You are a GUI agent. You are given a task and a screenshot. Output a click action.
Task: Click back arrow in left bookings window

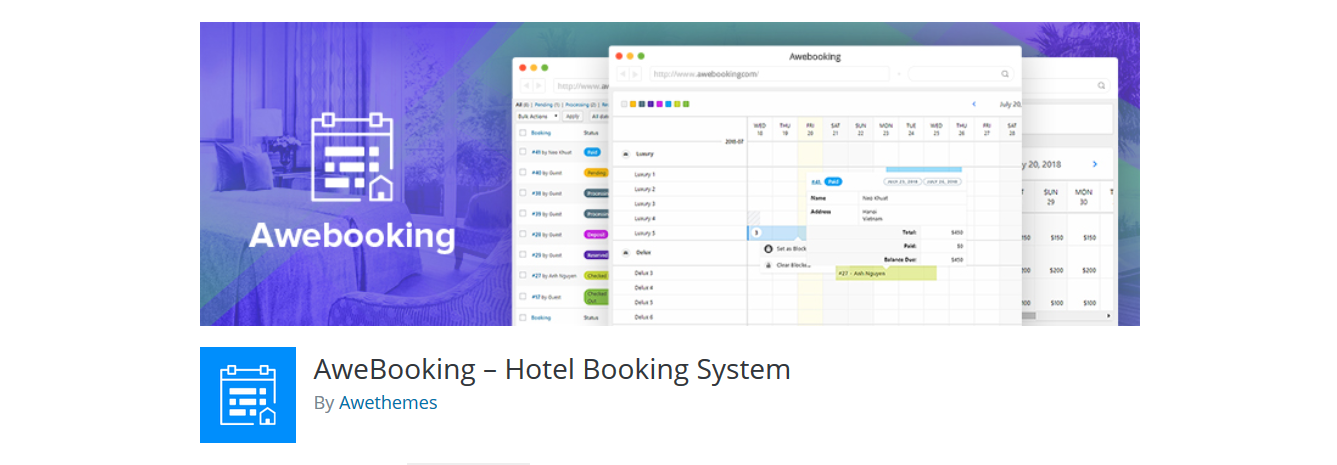tap(525, 85)
